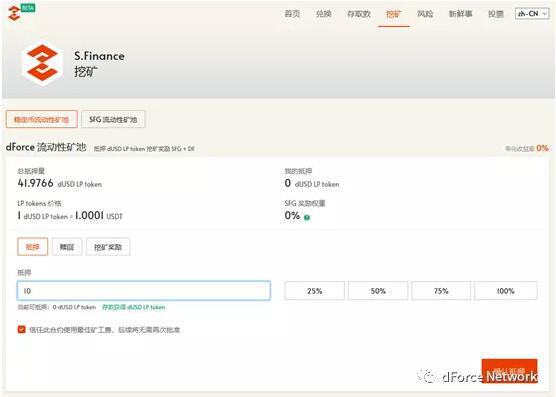Click the S.Finance title text
Screen dimensions: 556x397
coord(99,56)
